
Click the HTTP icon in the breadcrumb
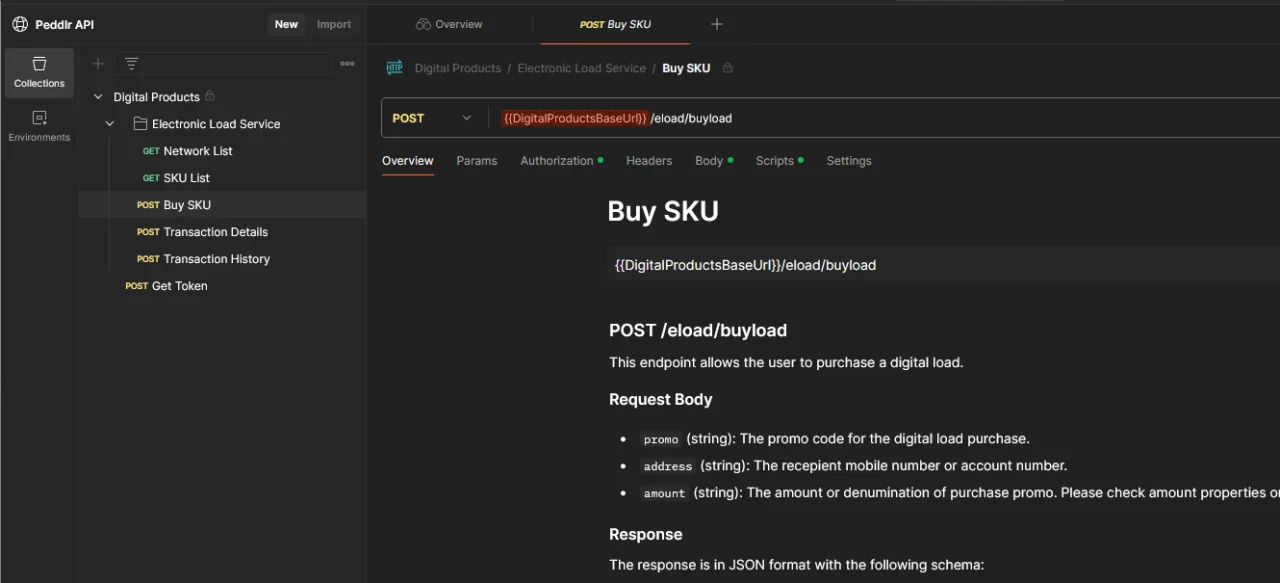tap(395, 68)
